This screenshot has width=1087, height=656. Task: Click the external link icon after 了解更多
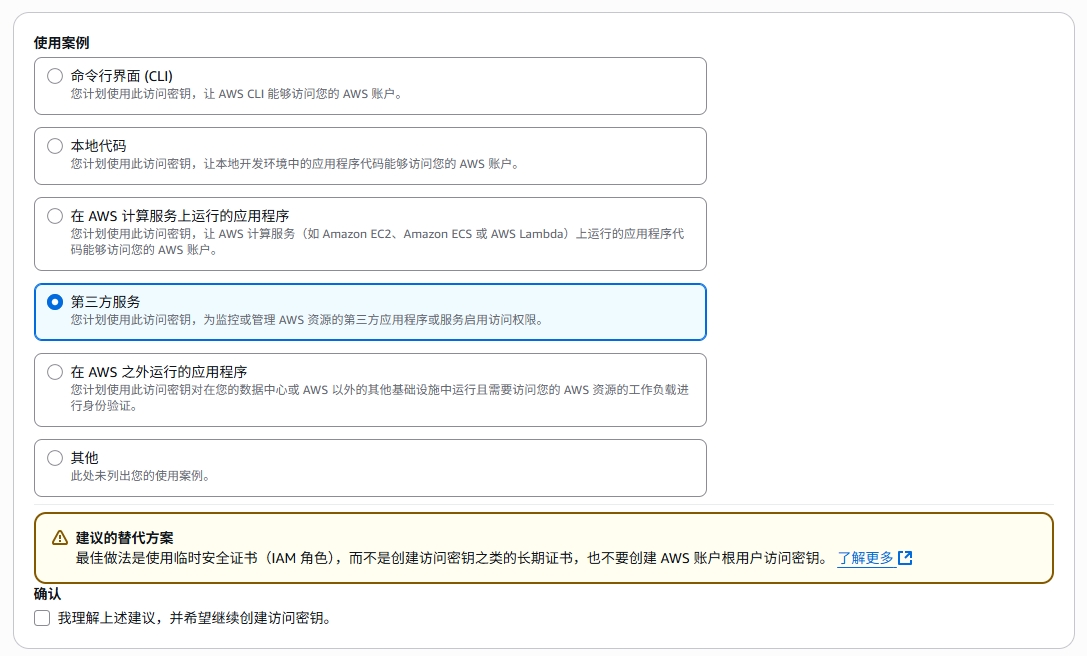pyautogui.click(x=905, y=558)
